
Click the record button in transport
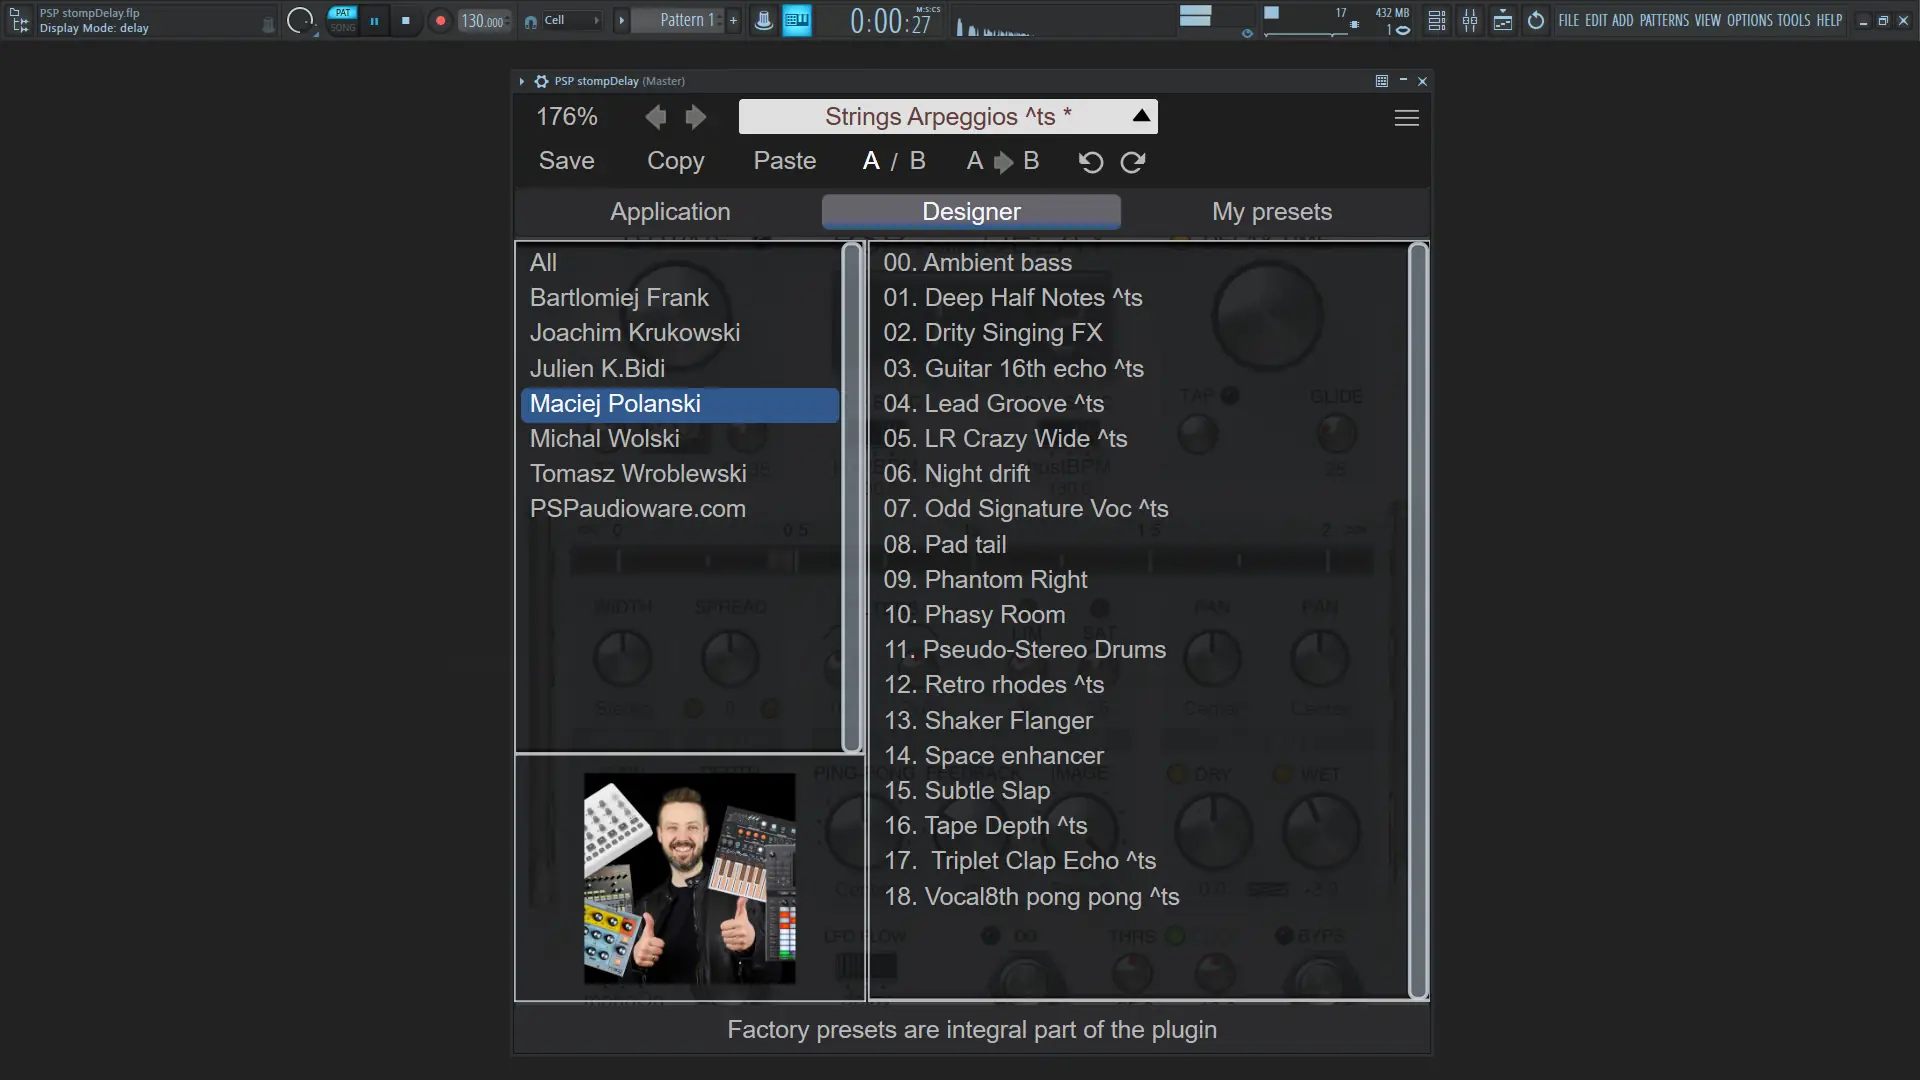[x=440, y=20]
